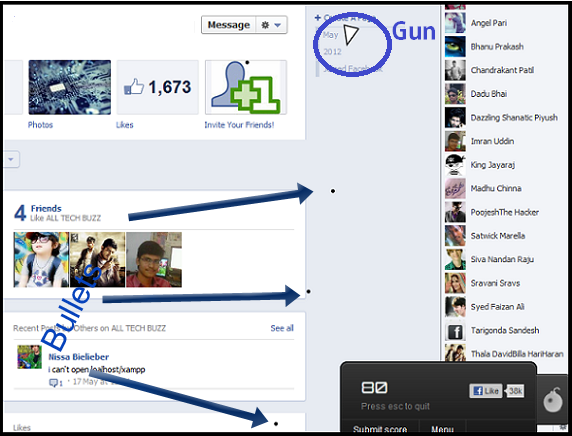This screenshot has width=572, height=436.
Task: Click the Invite Your Friends plus-one icon
Action: pos(246,87)
